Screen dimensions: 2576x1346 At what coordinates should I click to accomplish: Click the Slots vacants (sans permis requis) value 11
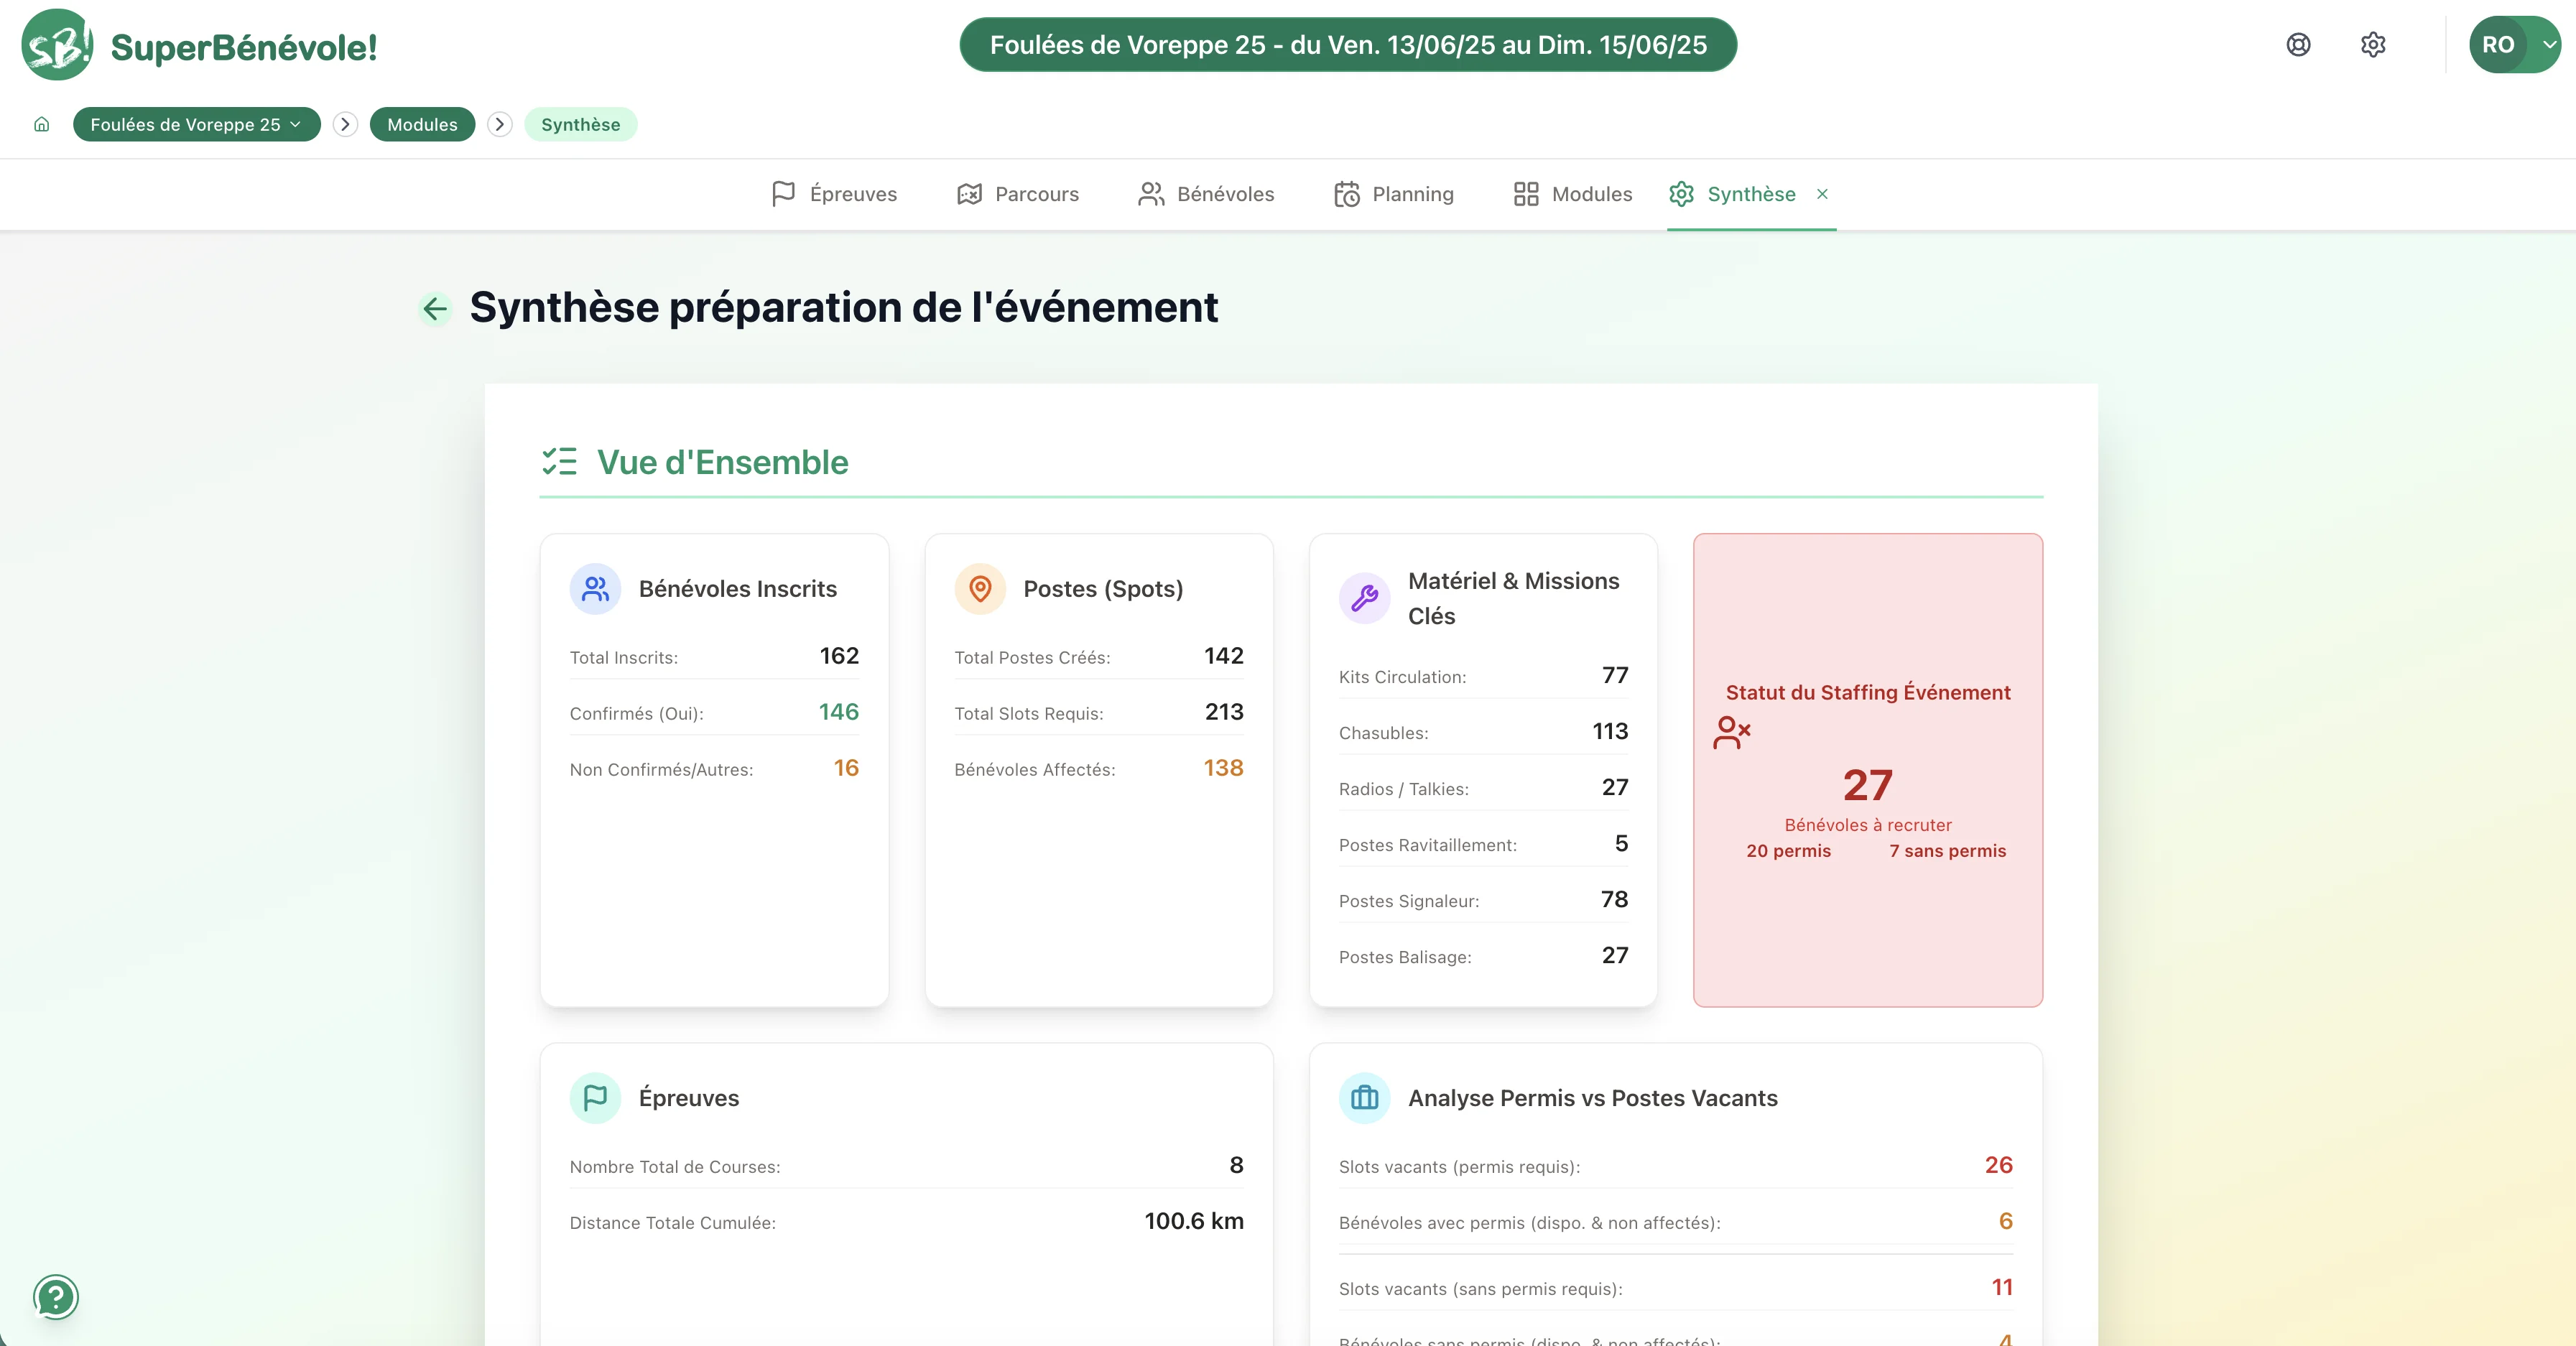(2002, 1287)
